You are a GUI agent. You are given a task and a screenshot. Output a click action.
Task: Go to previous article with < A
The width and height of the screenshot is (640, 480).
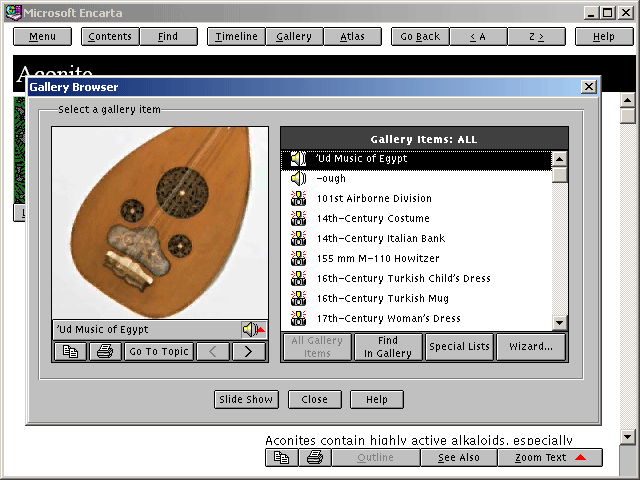pyautogui.click(x=478, y=37)
